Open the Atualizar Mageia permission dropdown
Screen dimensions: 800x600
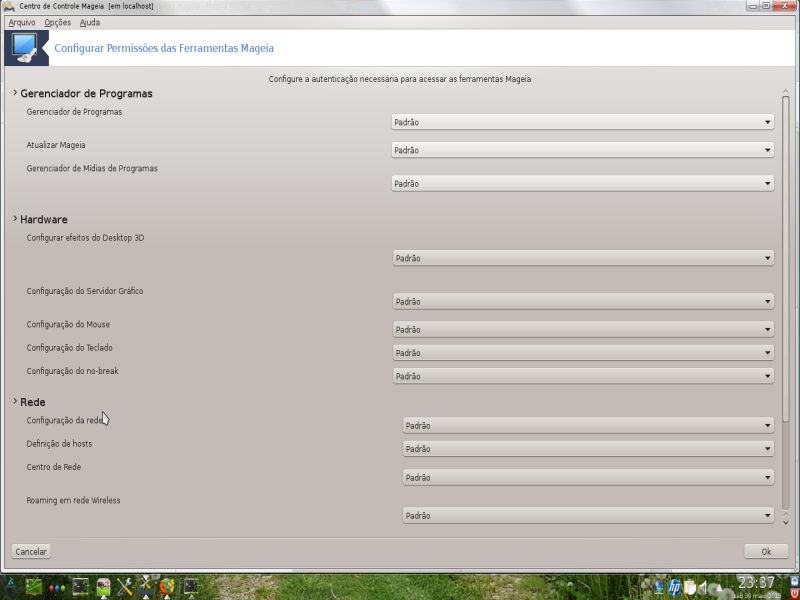(583, 150)
